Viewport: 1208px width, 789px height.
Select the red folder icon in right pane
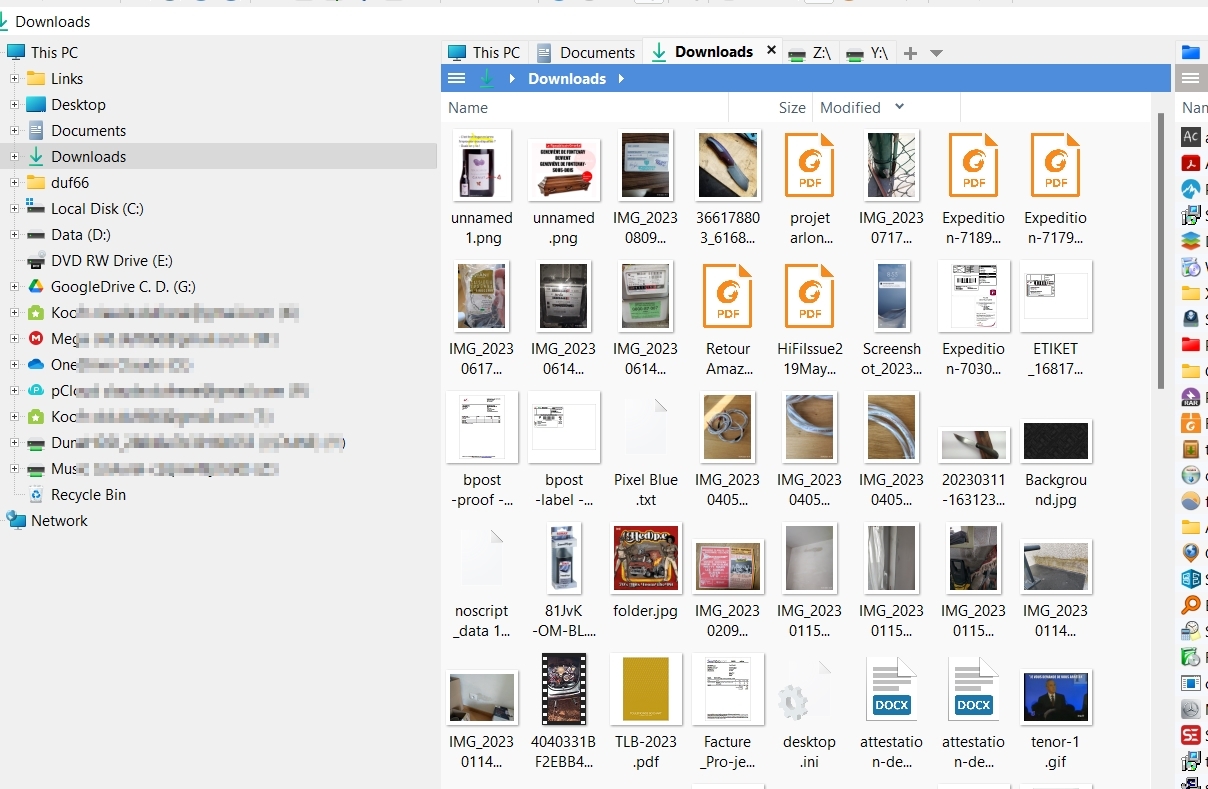click(1191, 345)
